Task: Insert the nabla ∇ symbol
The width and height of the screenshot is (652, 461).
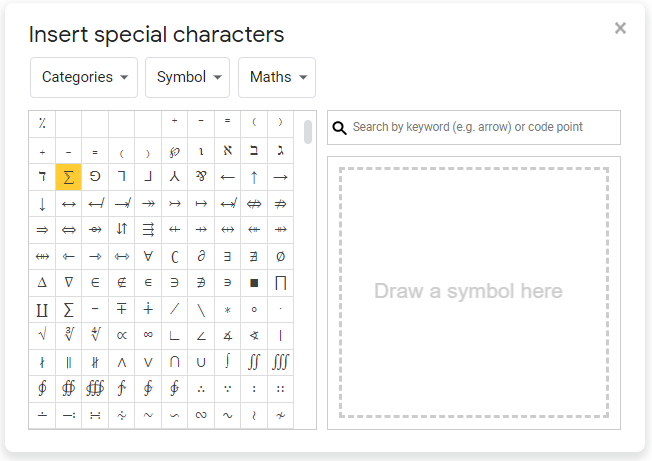Action: click(x=68, y=282)
